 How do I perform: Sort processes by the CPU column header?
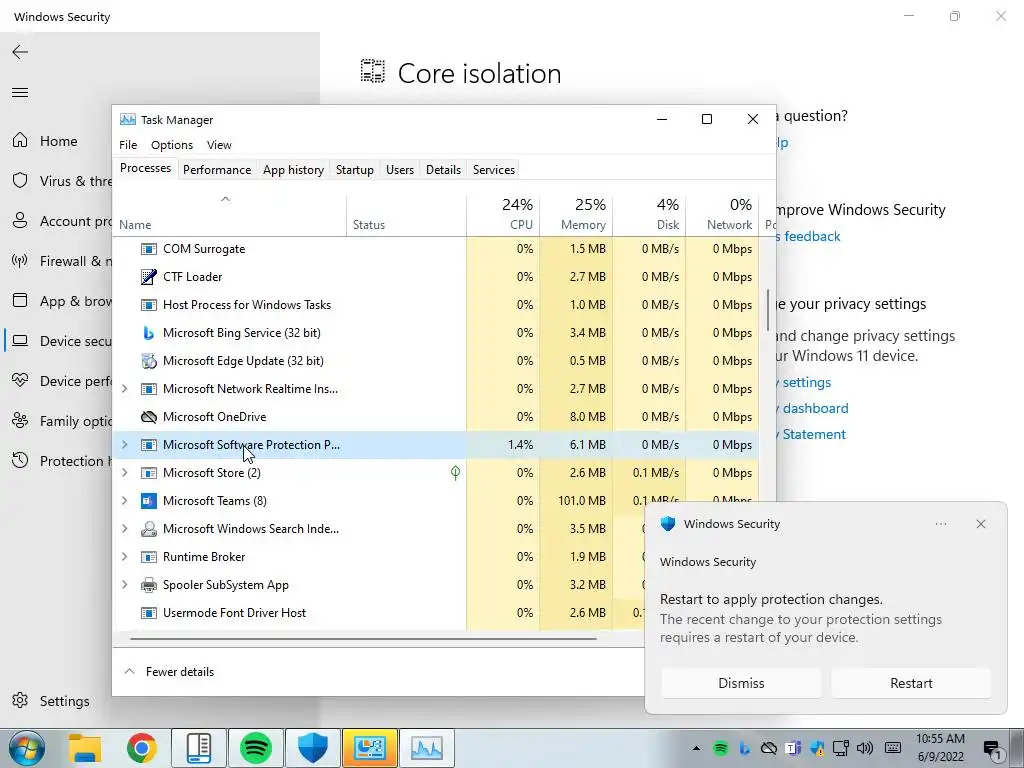(x=503, y=215)
